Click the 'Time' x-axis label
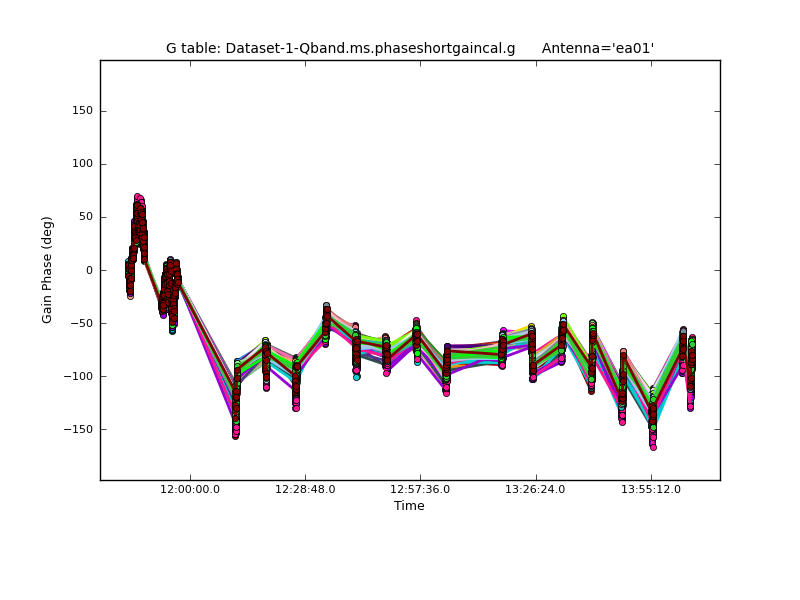Viewport: 800px width, 600px height. click(409, 506)
